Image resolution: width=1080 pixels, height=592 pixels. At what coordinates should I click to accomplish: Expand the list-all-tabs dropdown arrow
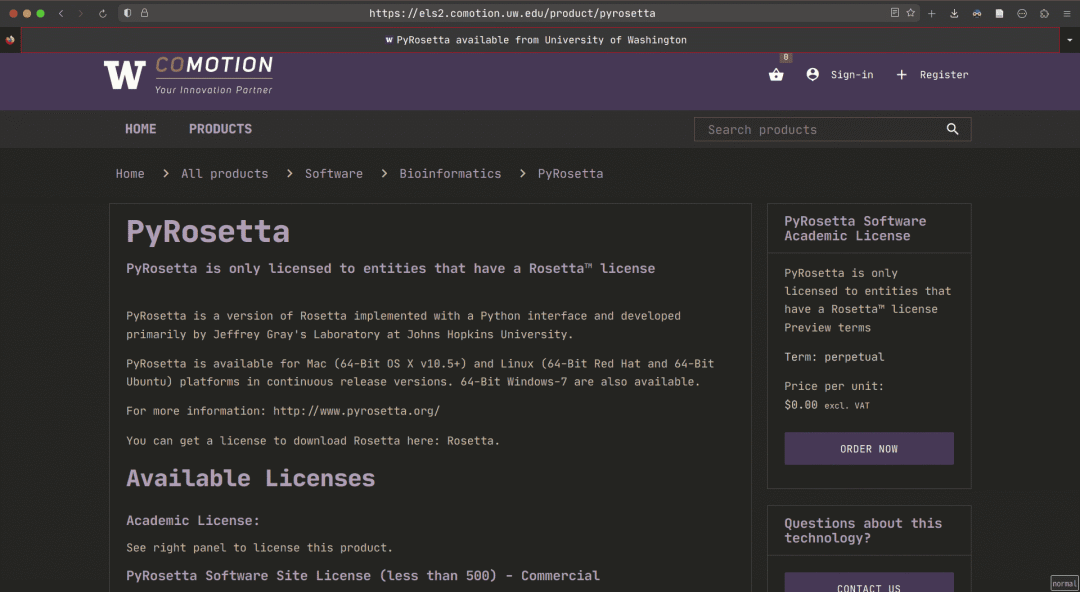pos(1070,40)
